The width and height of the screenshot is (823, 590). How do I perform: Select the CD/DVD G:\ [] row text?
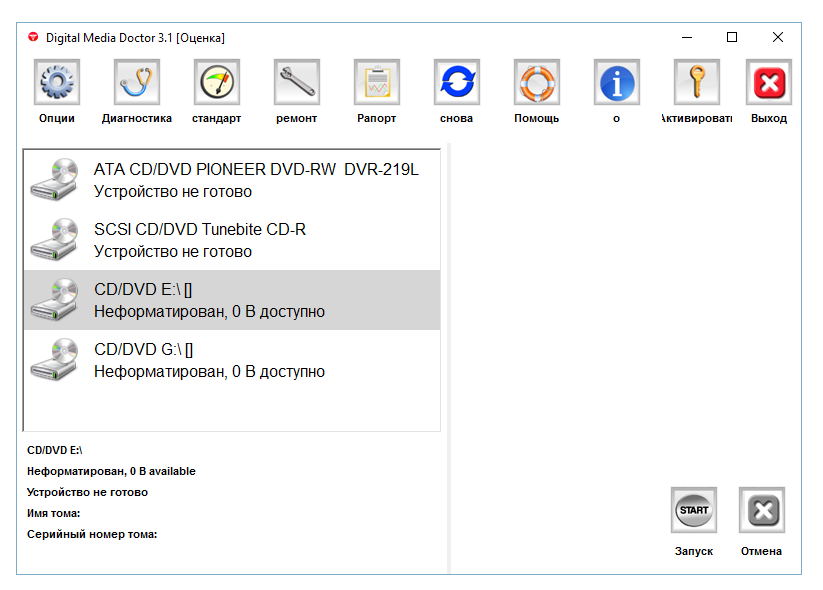pos(144,349)
